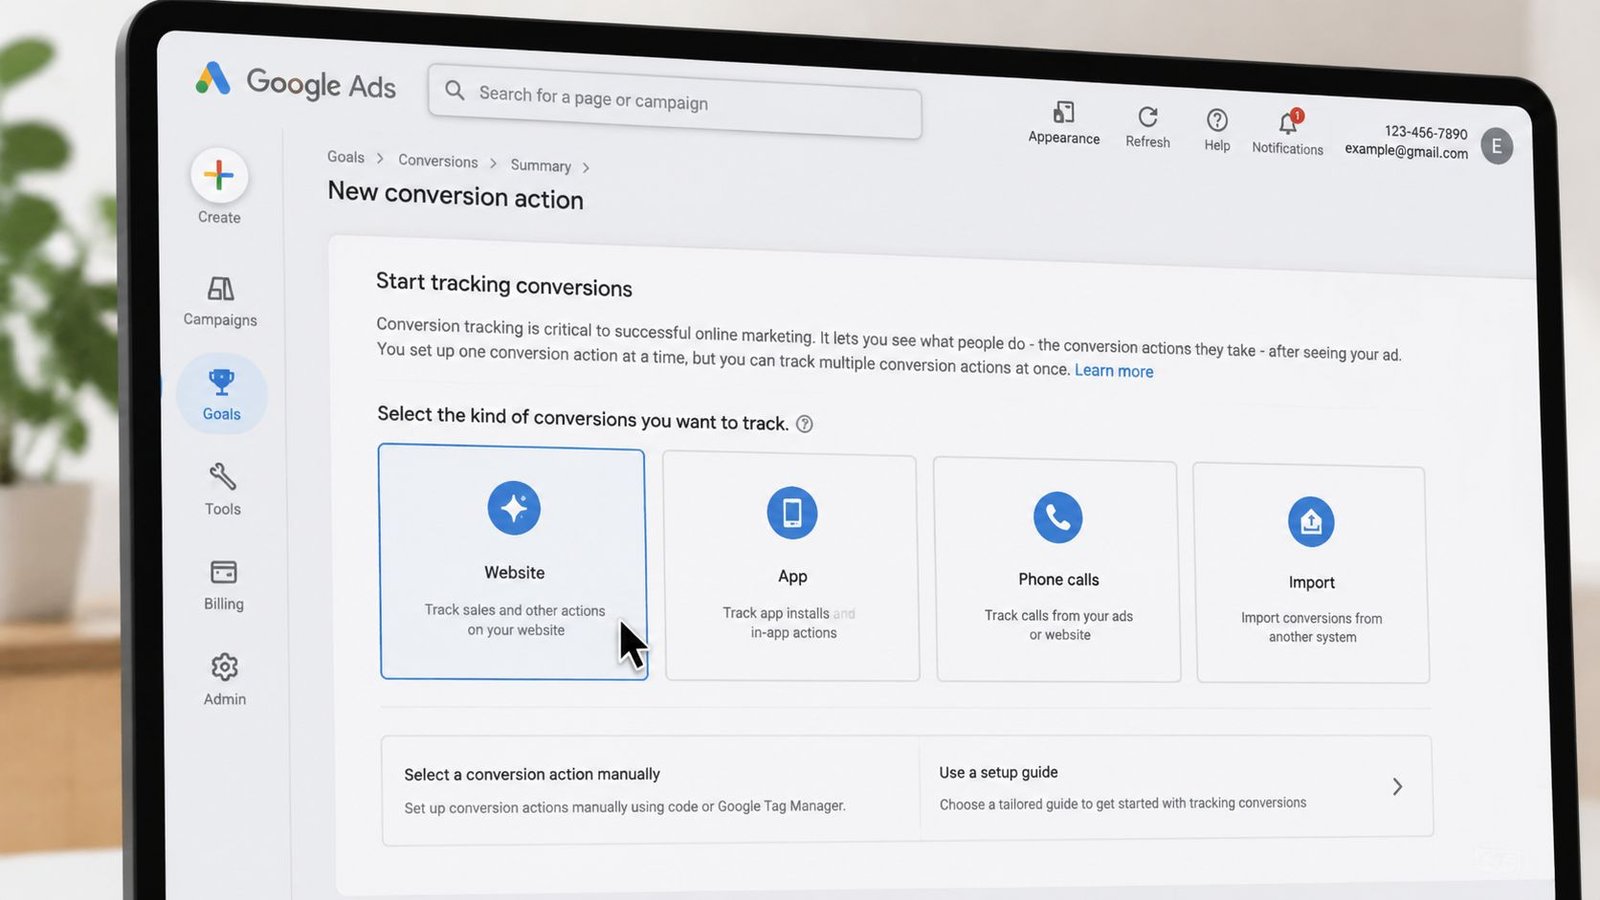Viewport: 1600px width, 900px height.
Task: Click the account number 123-456-7890
Action: [1426, 132]
